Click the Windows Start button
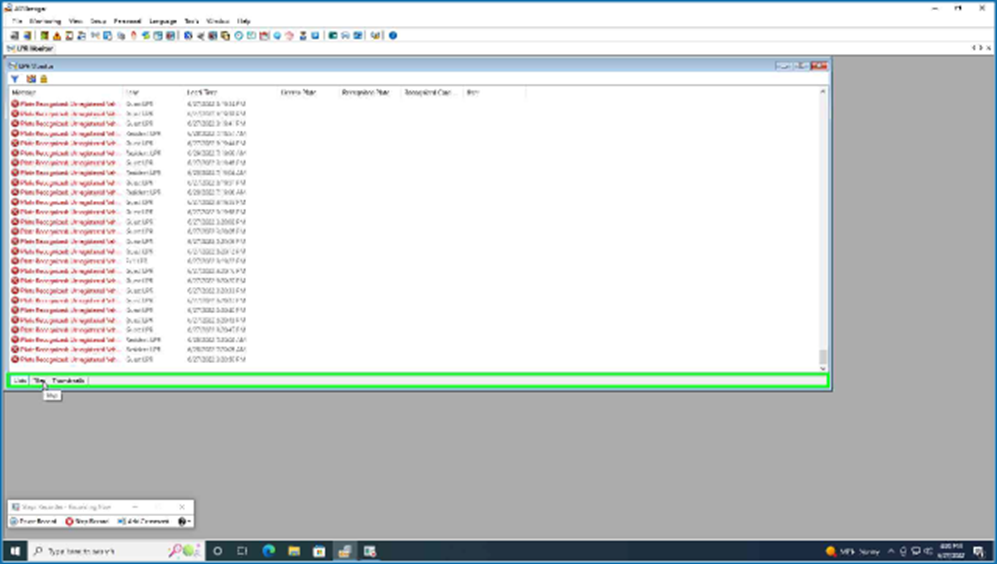 16,551
